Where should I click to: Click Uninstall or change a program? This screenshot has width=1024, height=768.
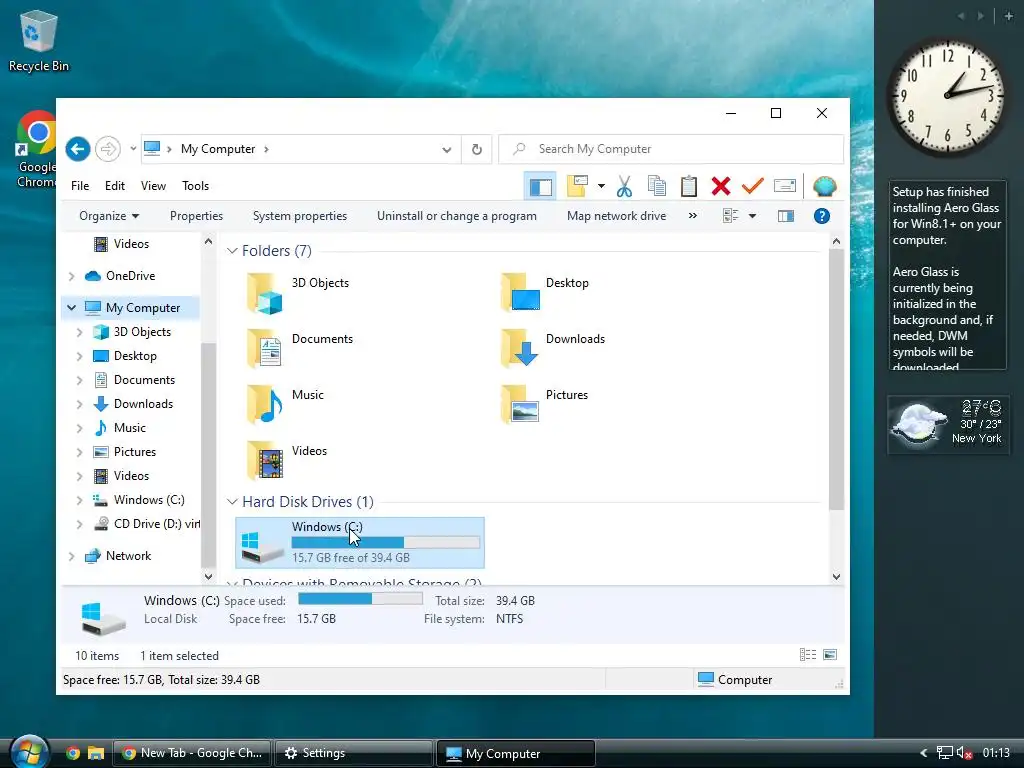pos(456,216)
